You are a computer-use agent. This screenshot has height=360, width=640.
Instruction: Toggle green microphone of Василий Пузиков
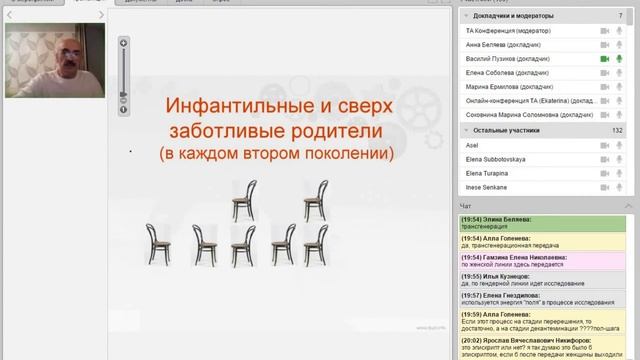click(619, 58)
